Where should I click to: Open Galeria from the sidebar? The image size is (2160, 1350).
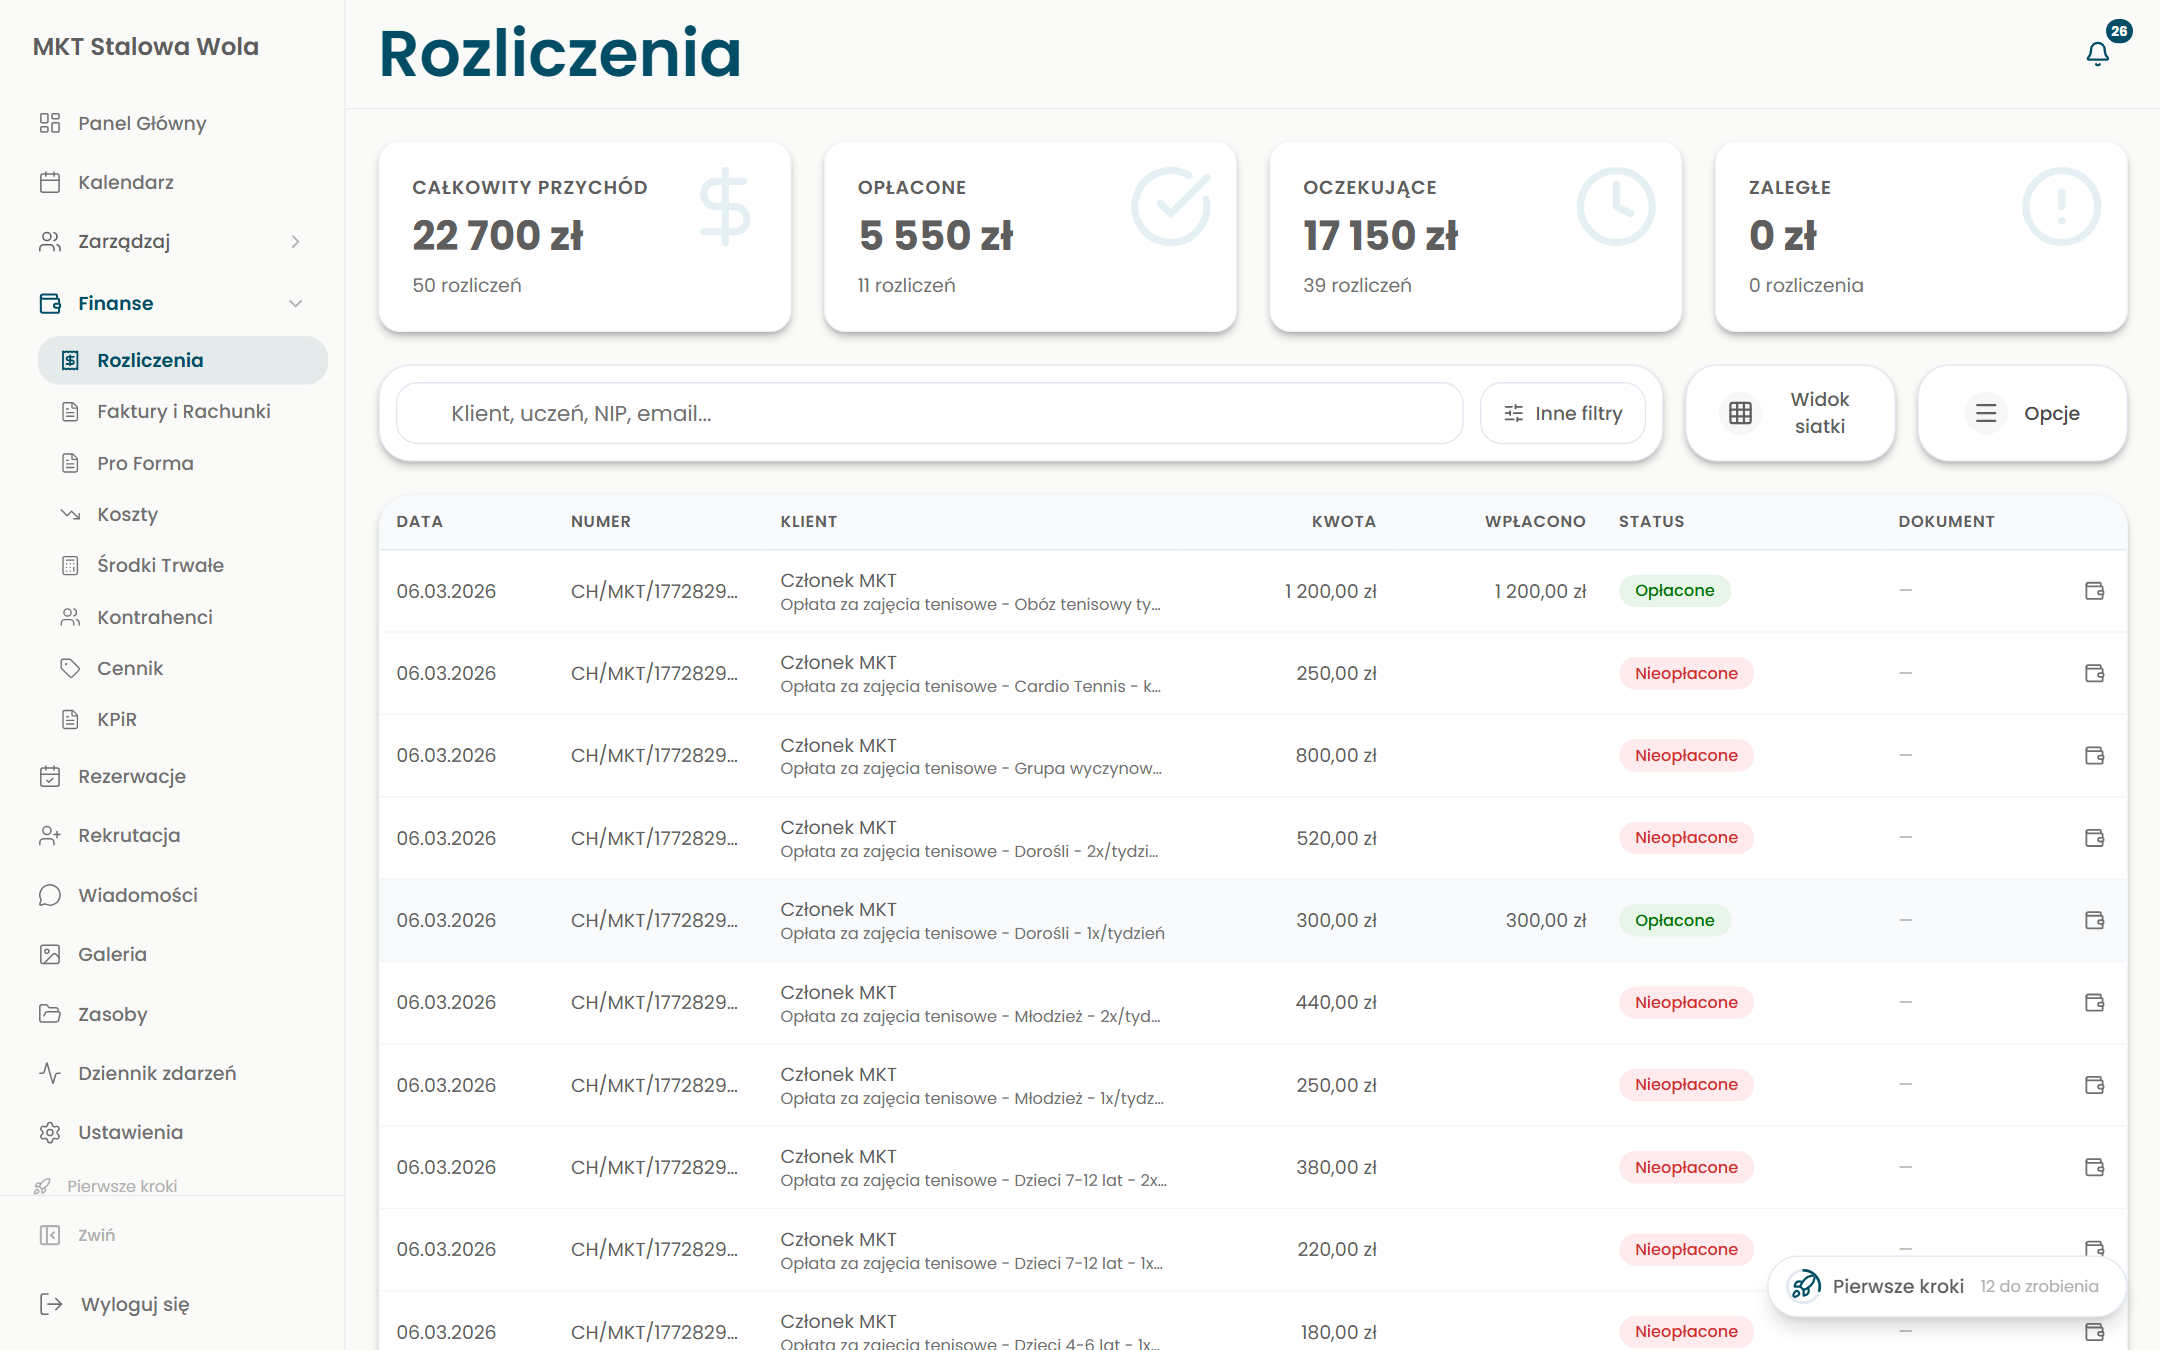click(x=112, y=954)
